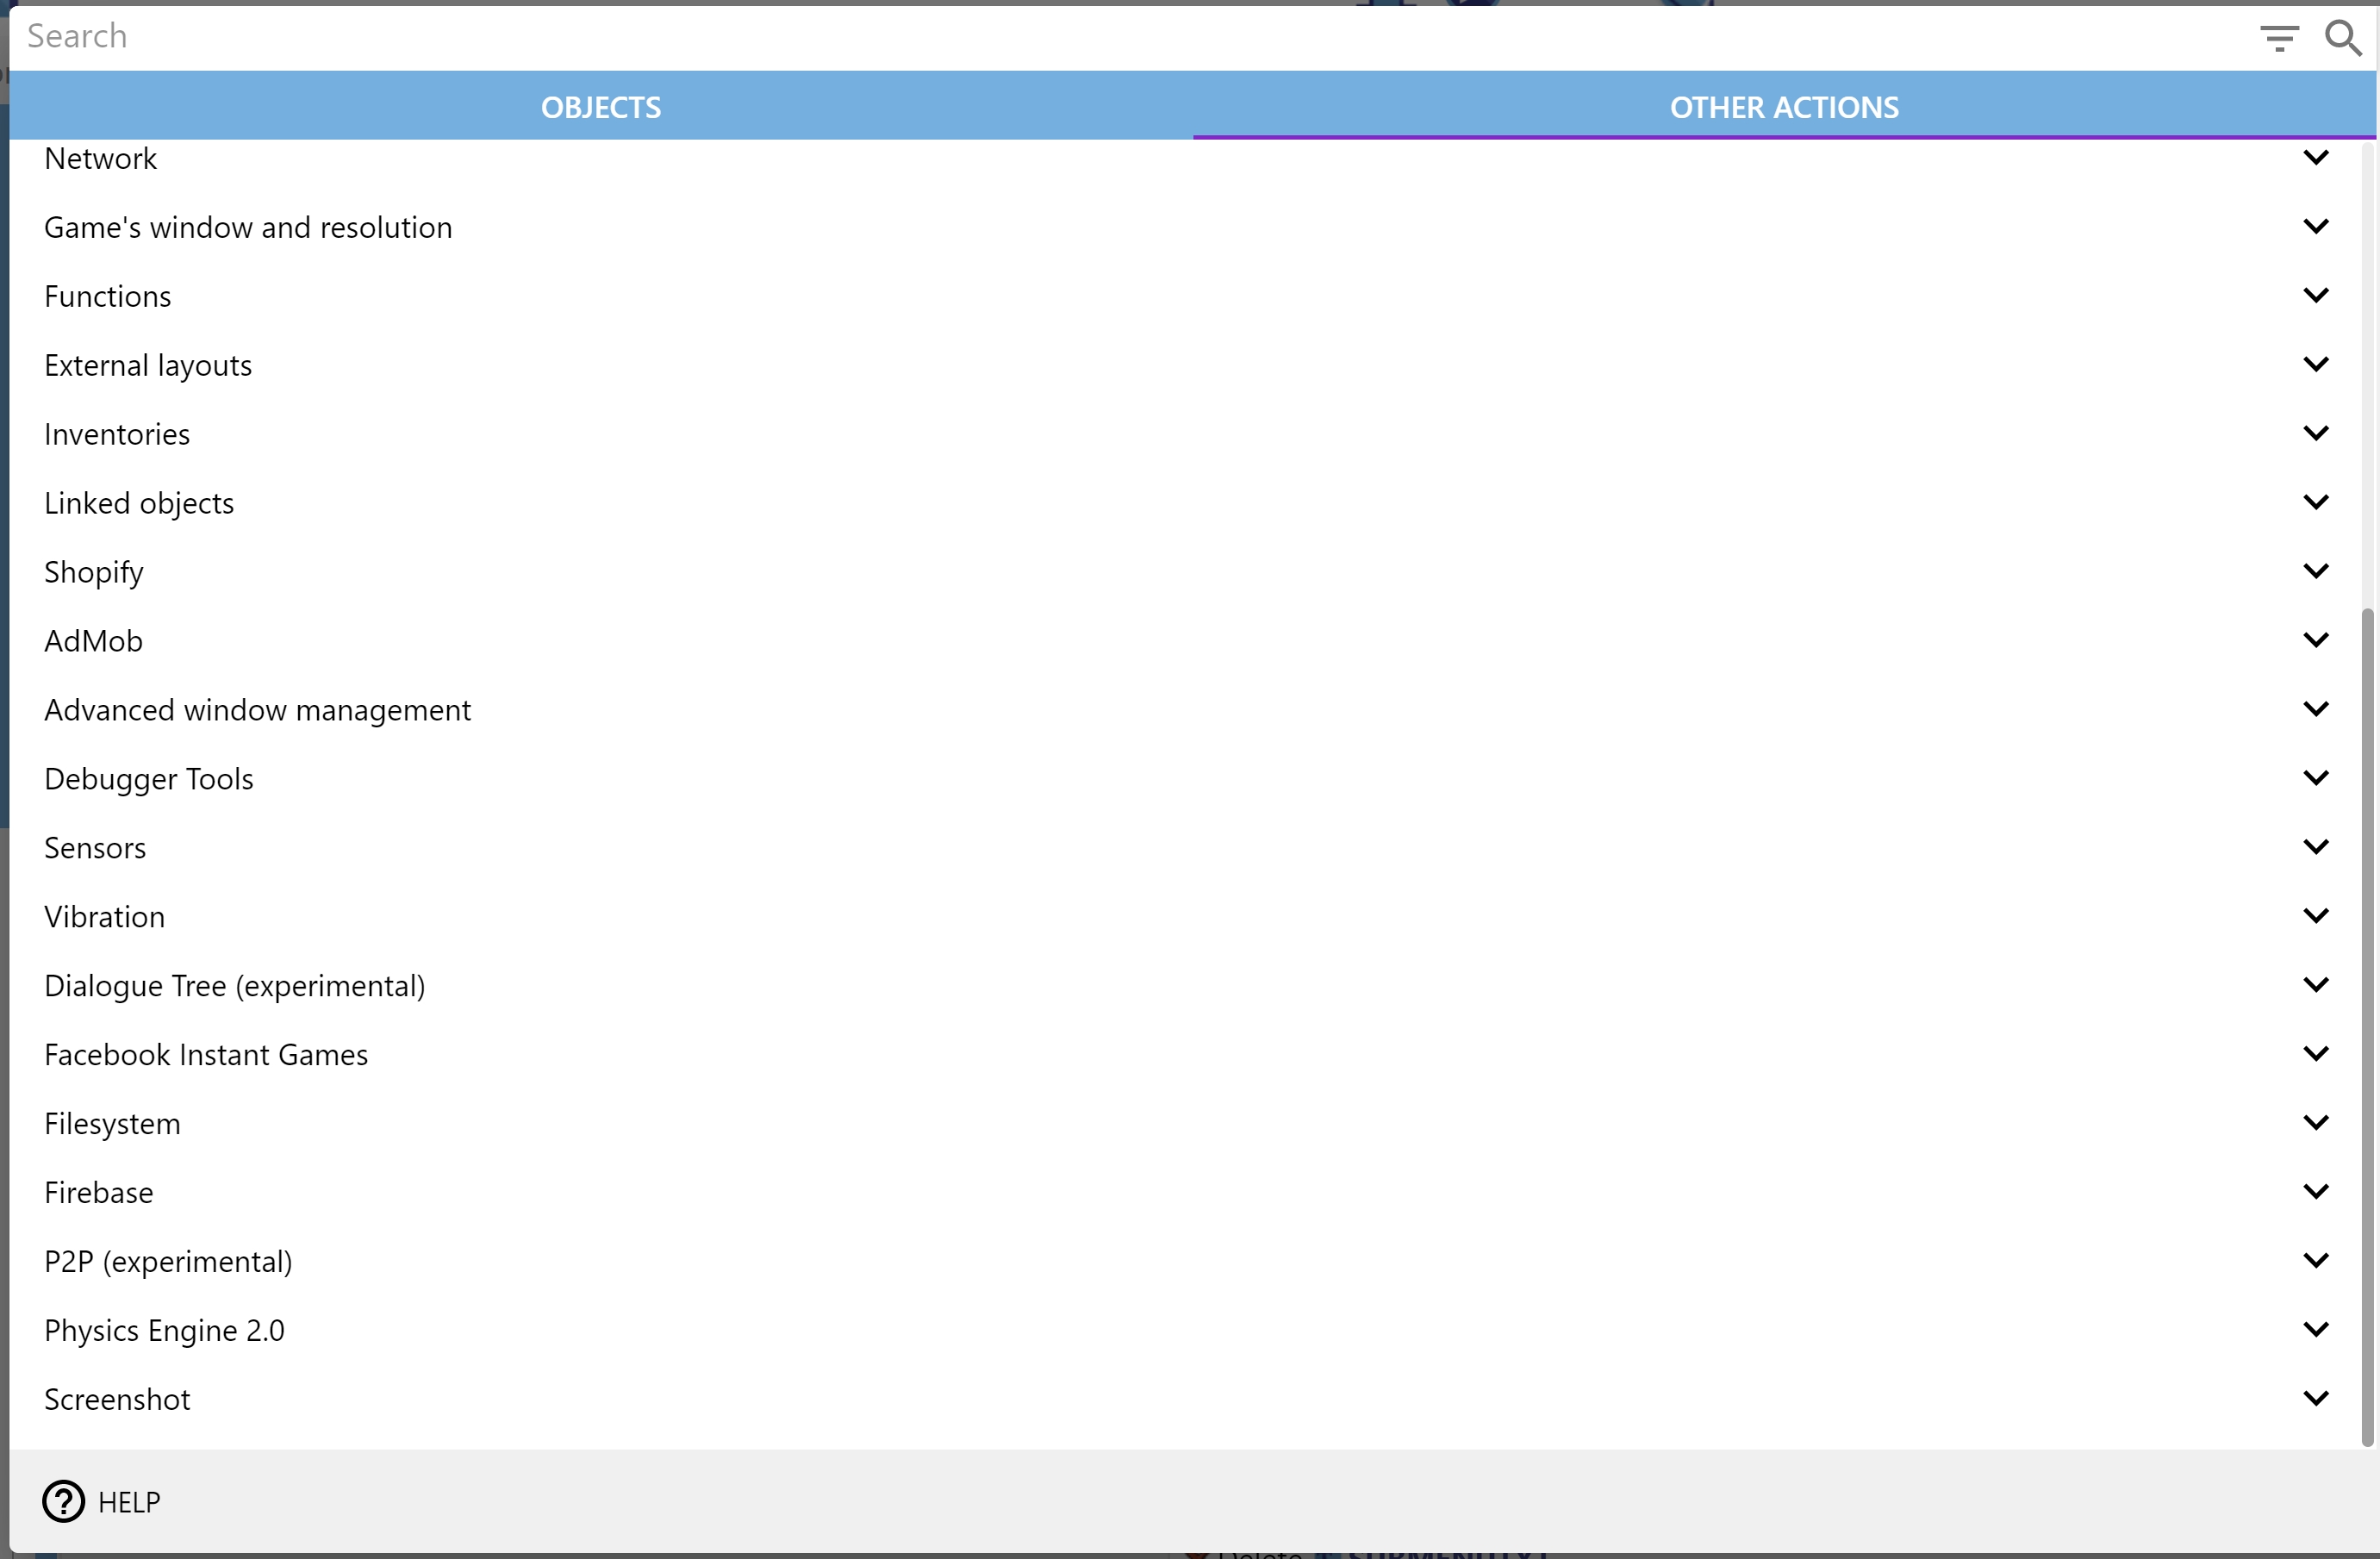Expand the Physics Engine 2.0 chevron
The image size is (2380, 1559).
pyautogui.click(x=2316, y=1330)
